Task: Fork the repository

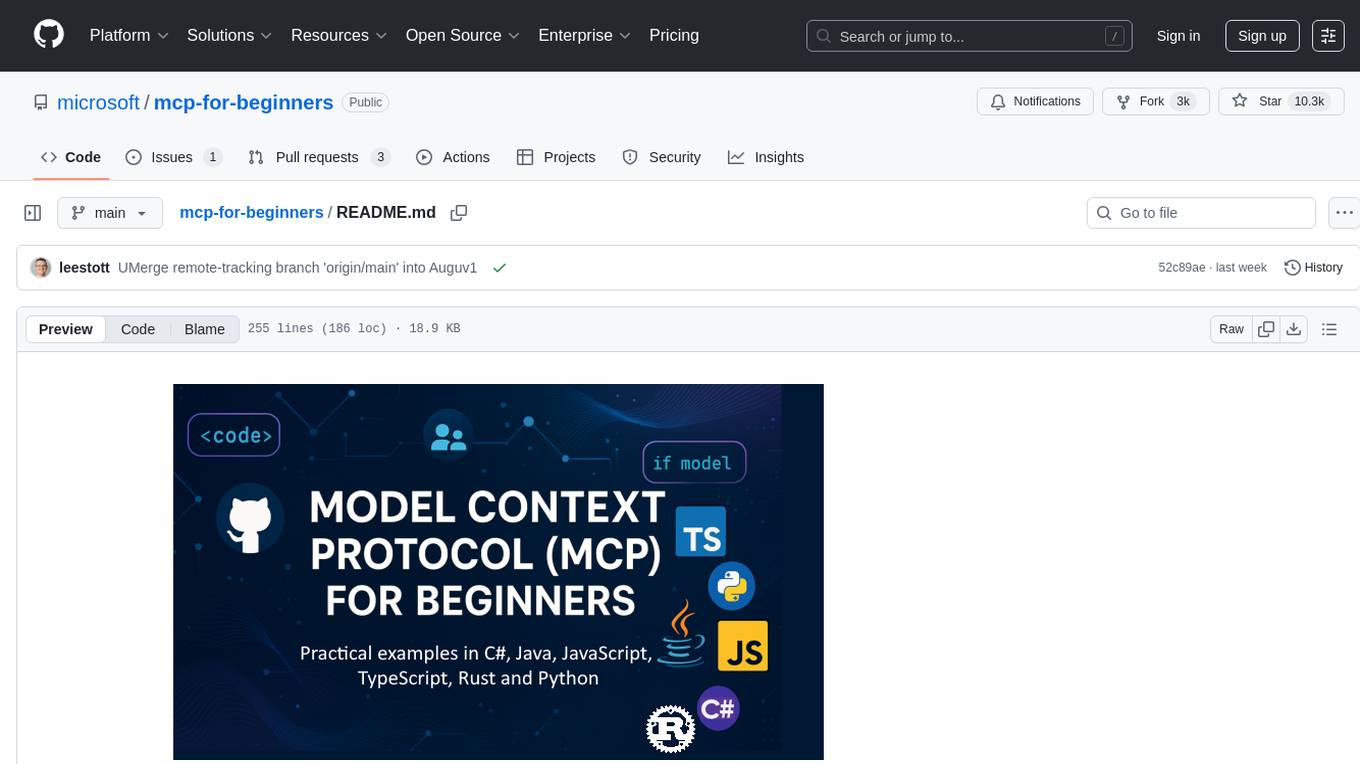Action: tap(1155, 102)
